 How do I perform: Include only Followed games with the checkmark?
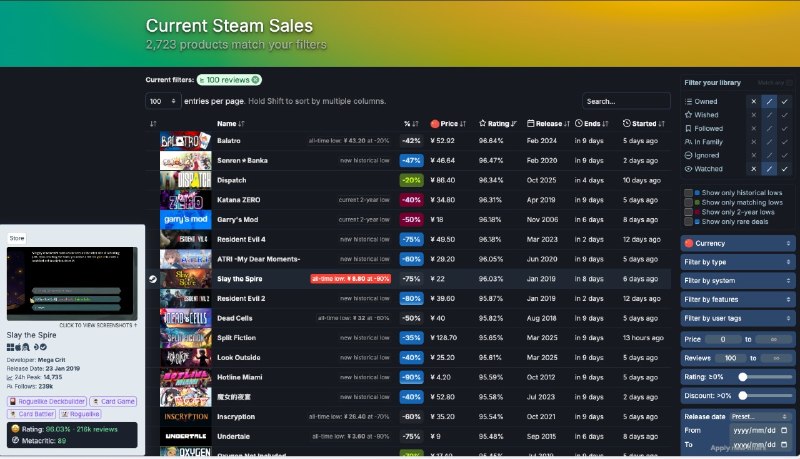click(x=784, y=129)
